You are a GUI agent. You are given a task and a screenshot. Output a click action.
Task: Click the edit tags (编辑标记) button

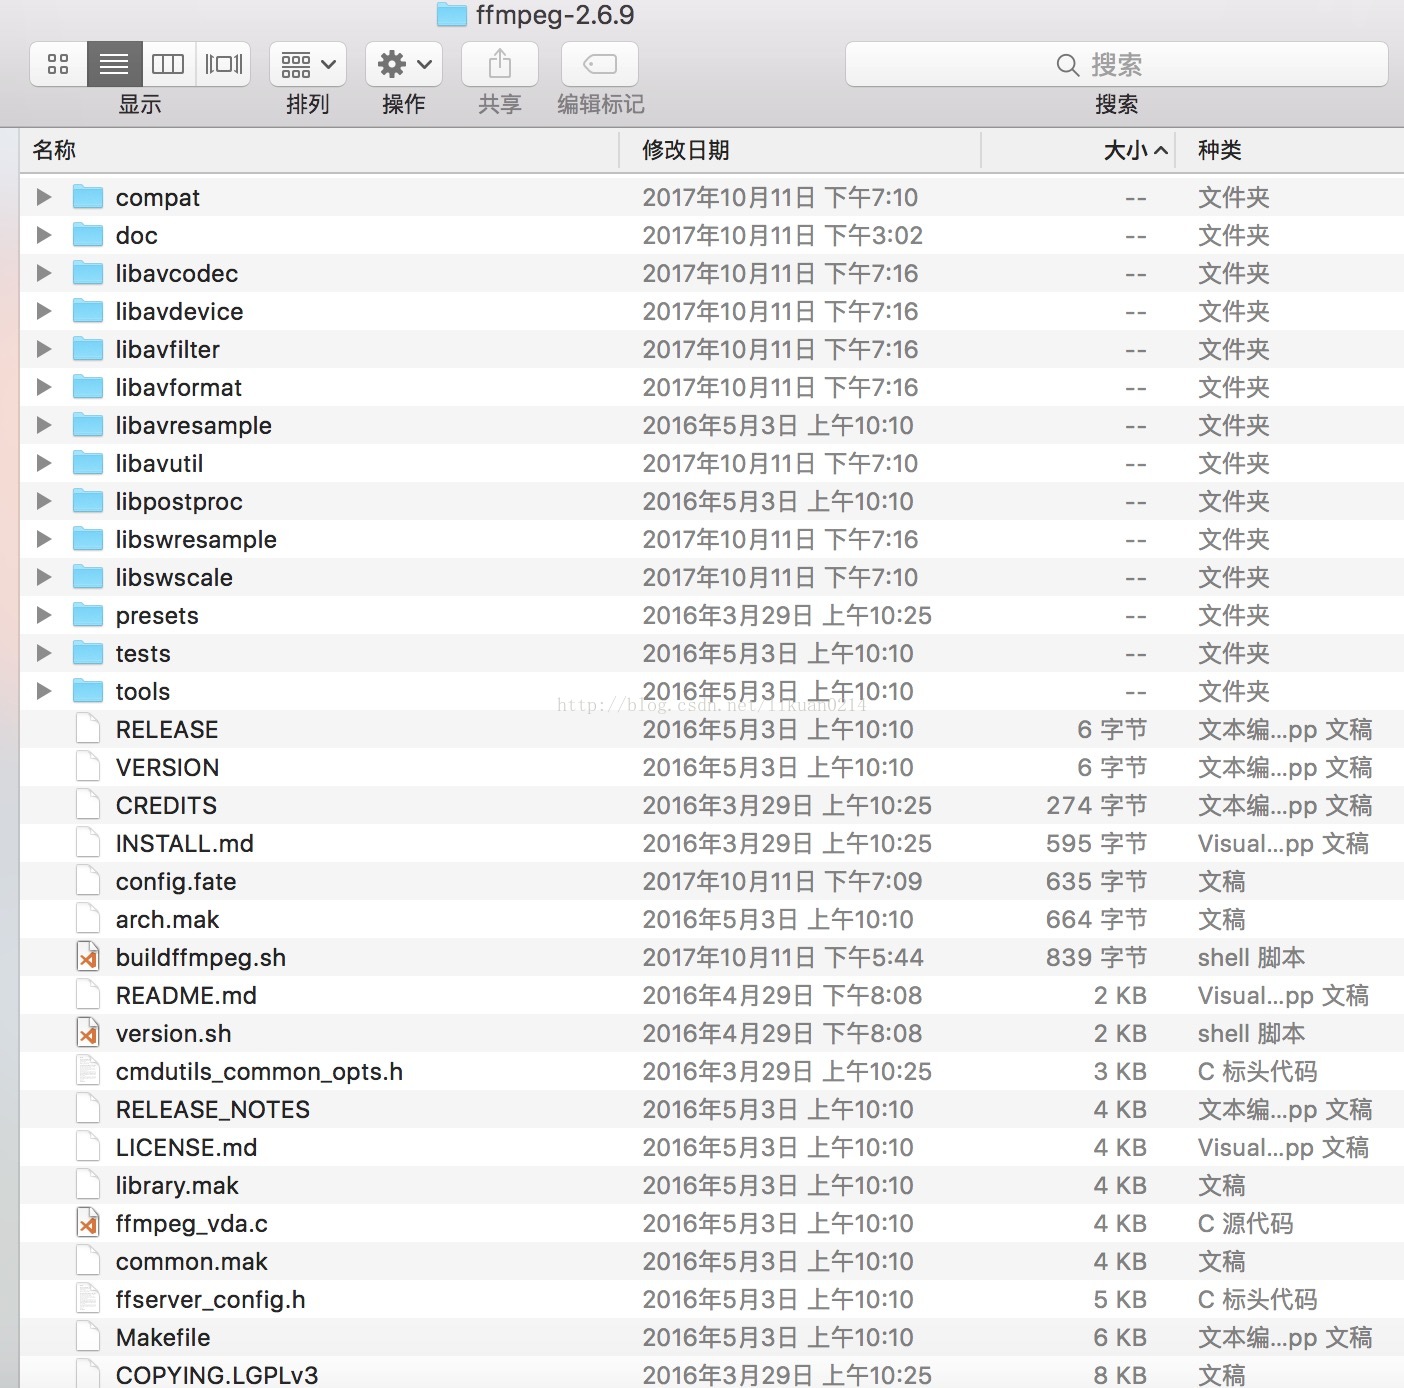[x=600, y=65]
